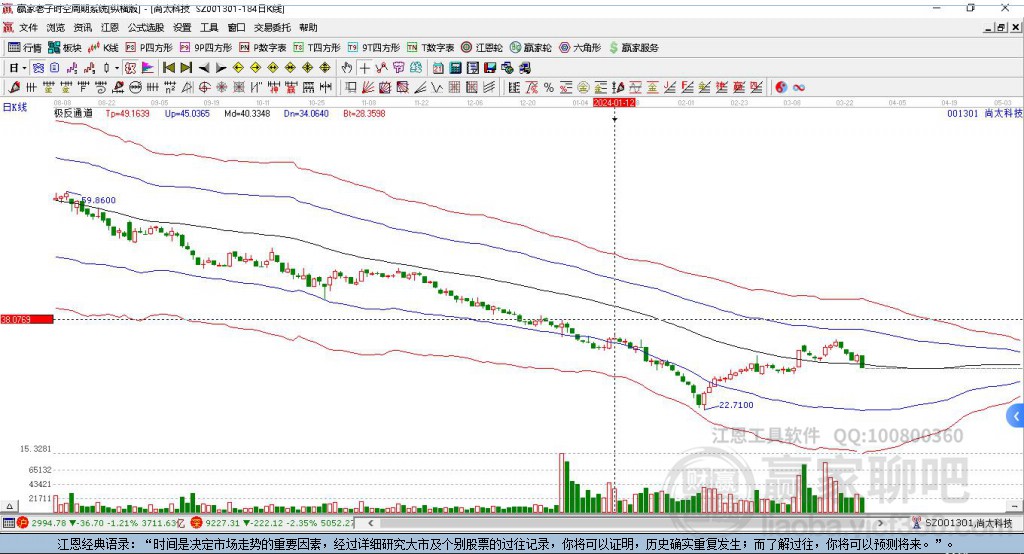Click the n-squared grid tool icon
The image size is (1024, 554).
pyautogui.click(x=170, y=88)
